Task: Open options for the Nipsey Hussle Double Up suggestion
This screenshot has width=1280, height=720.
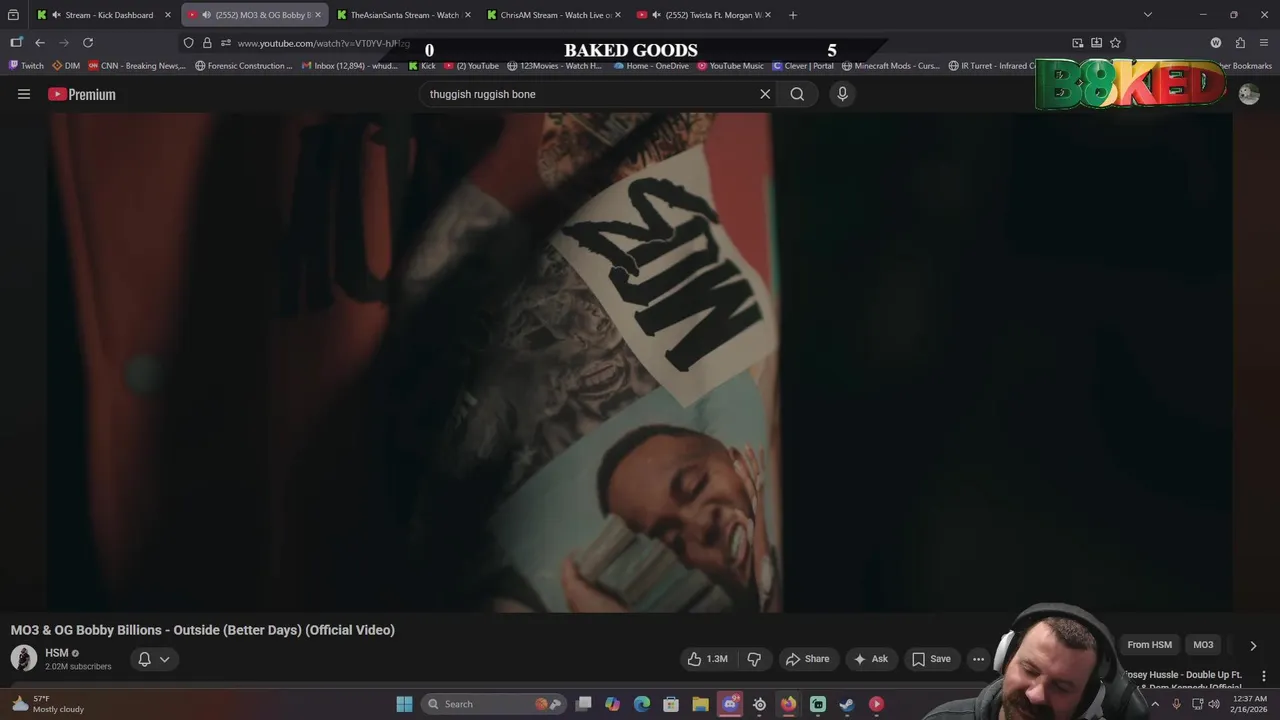Action: [1263, 676]
